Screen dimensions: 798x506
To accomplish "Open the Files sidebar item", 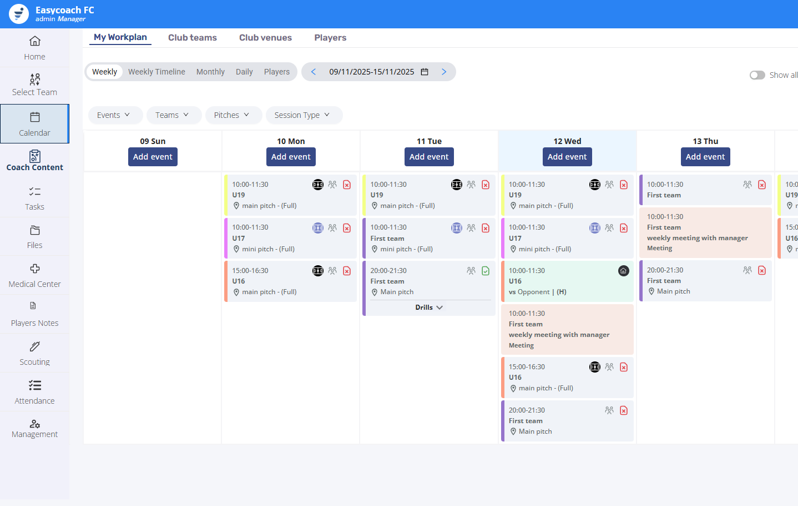I will (35, 237).
